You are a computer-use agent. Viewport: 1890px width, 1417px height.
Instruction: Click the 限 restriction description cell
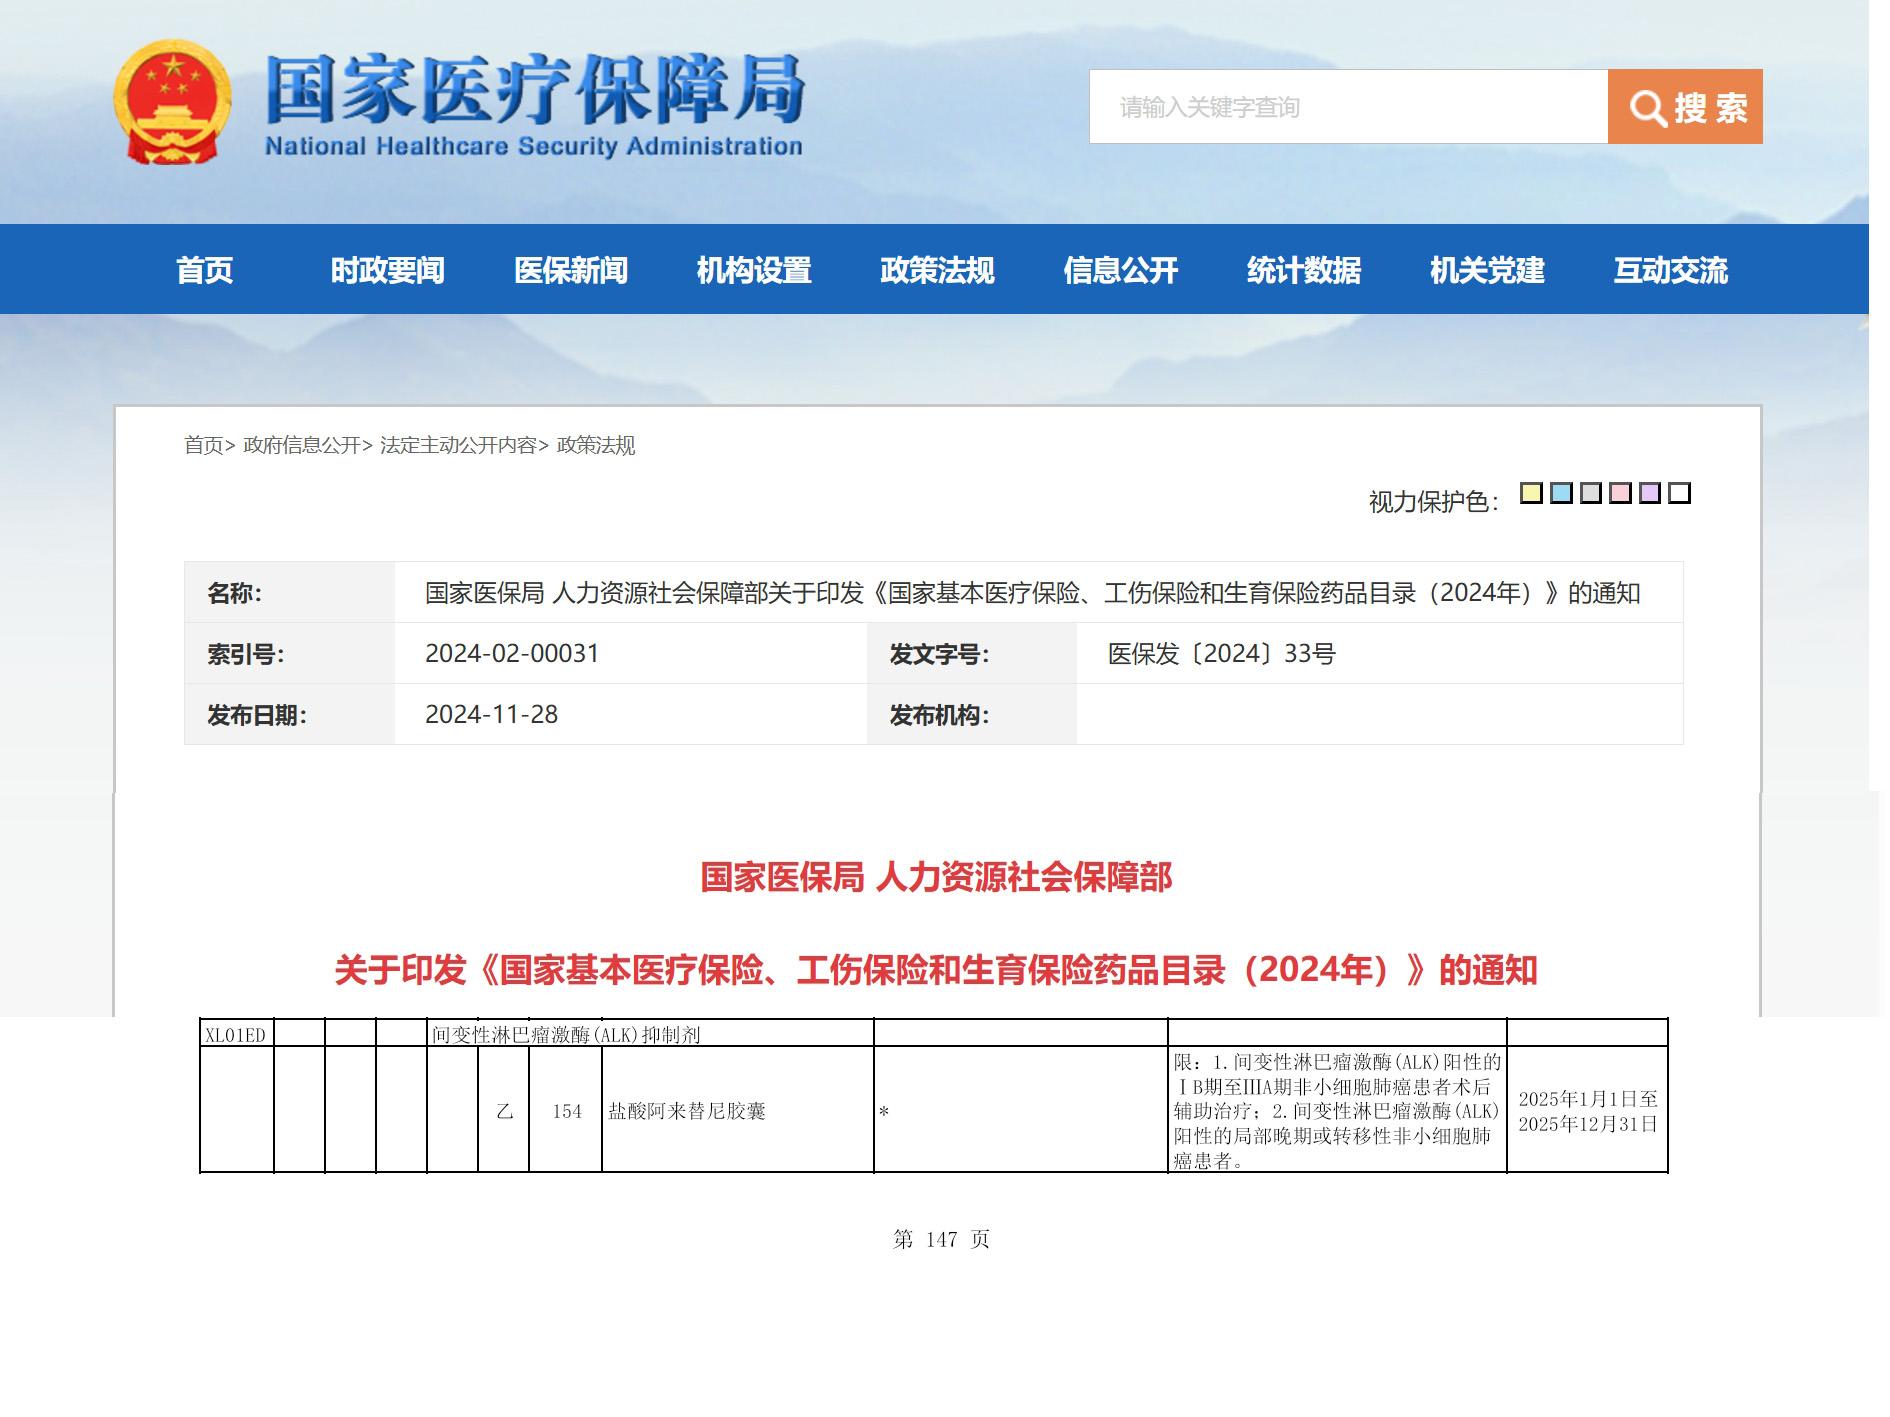(x=1337, y=1111)
